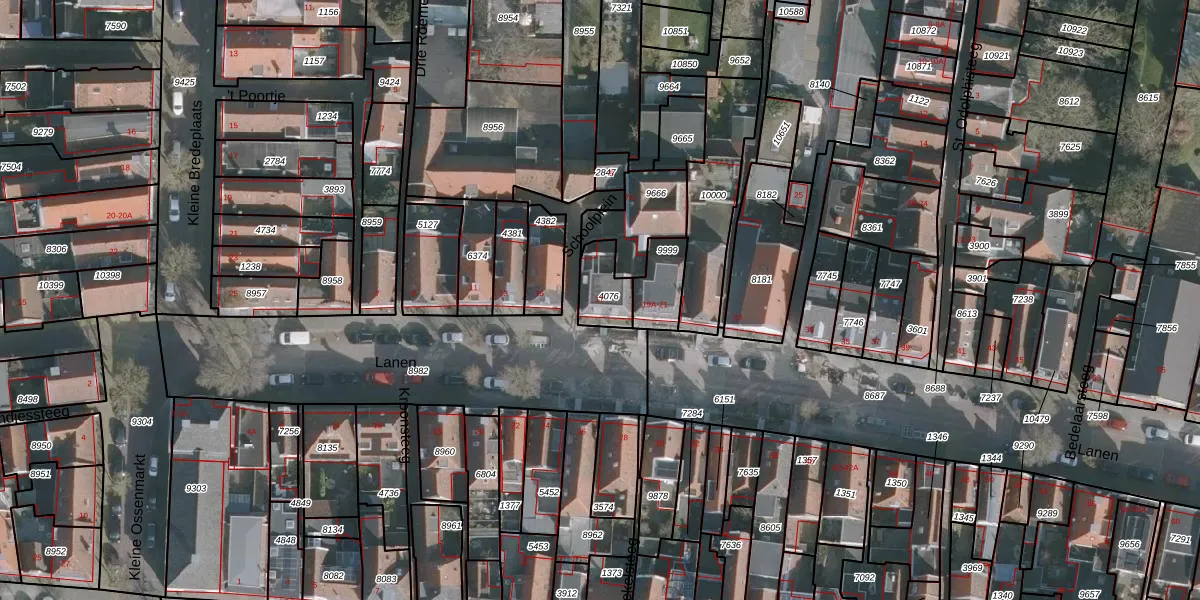1200x600 pixels.
Task: Click the 't Poortje street label
Action: point(256,96)
